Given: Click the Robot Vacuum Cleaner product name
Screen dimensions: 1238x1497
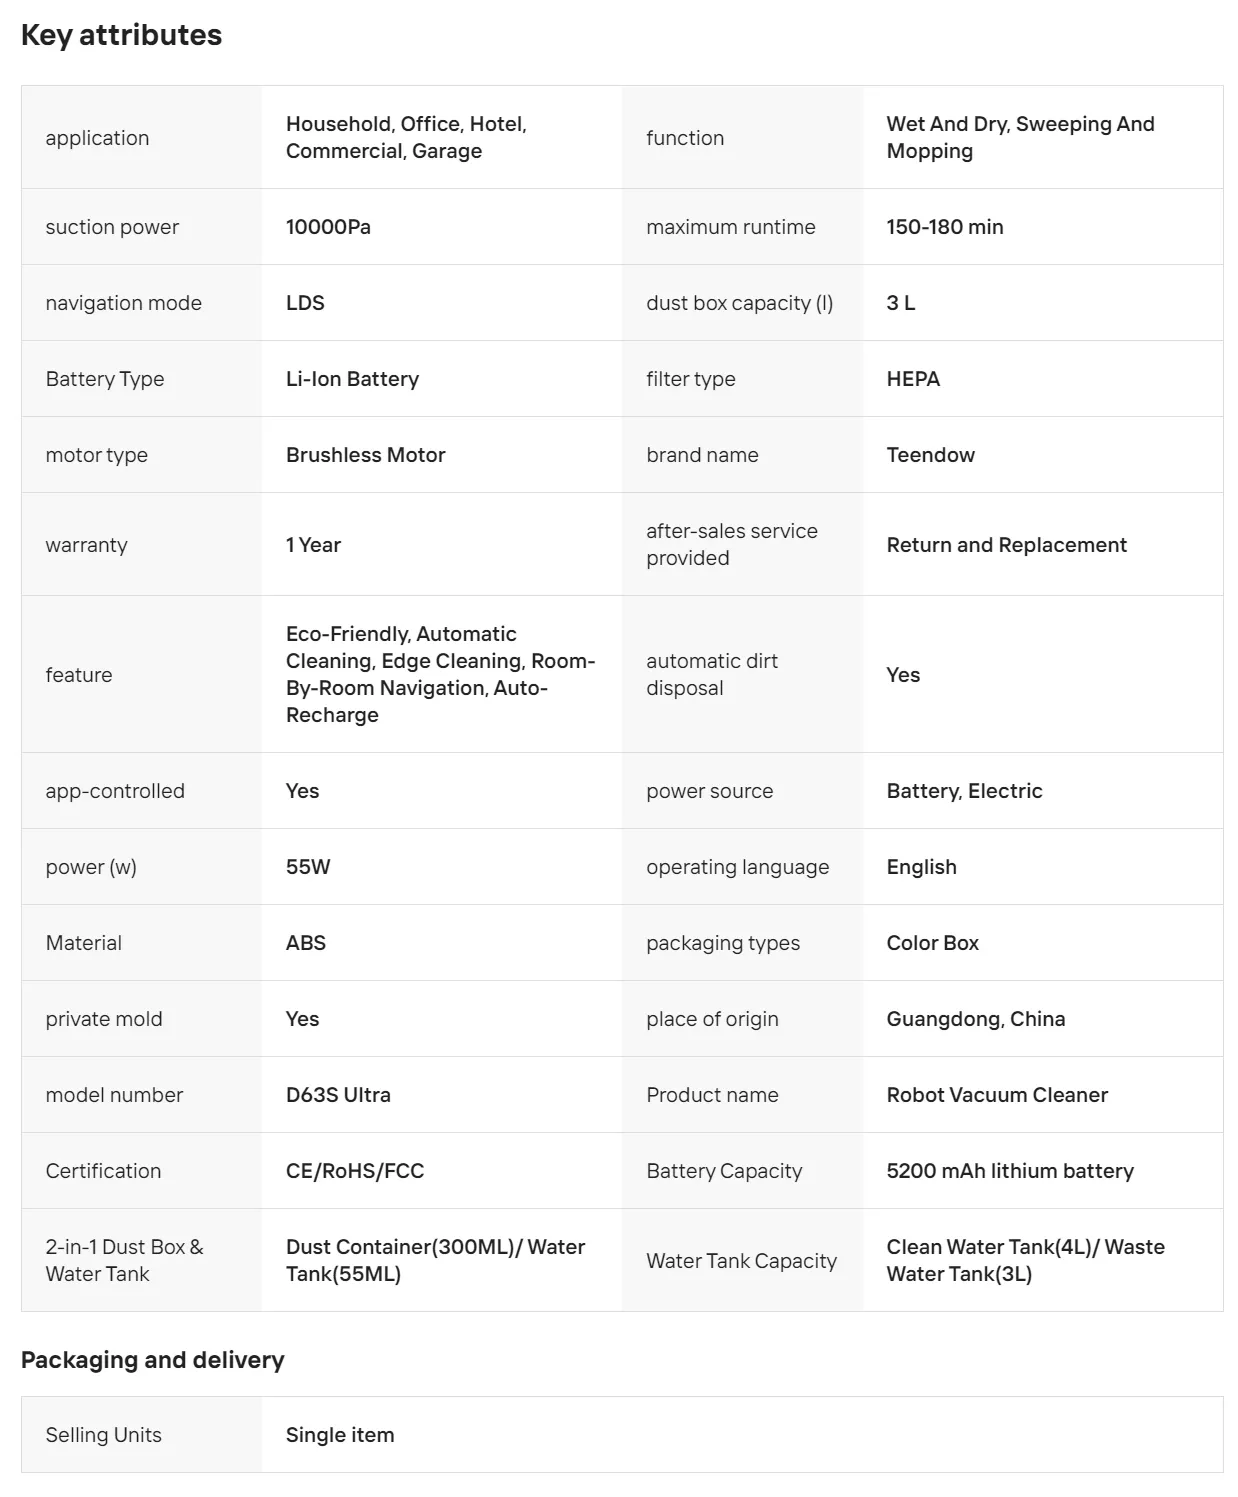Looking at the screenshot, I should 997,1095.
